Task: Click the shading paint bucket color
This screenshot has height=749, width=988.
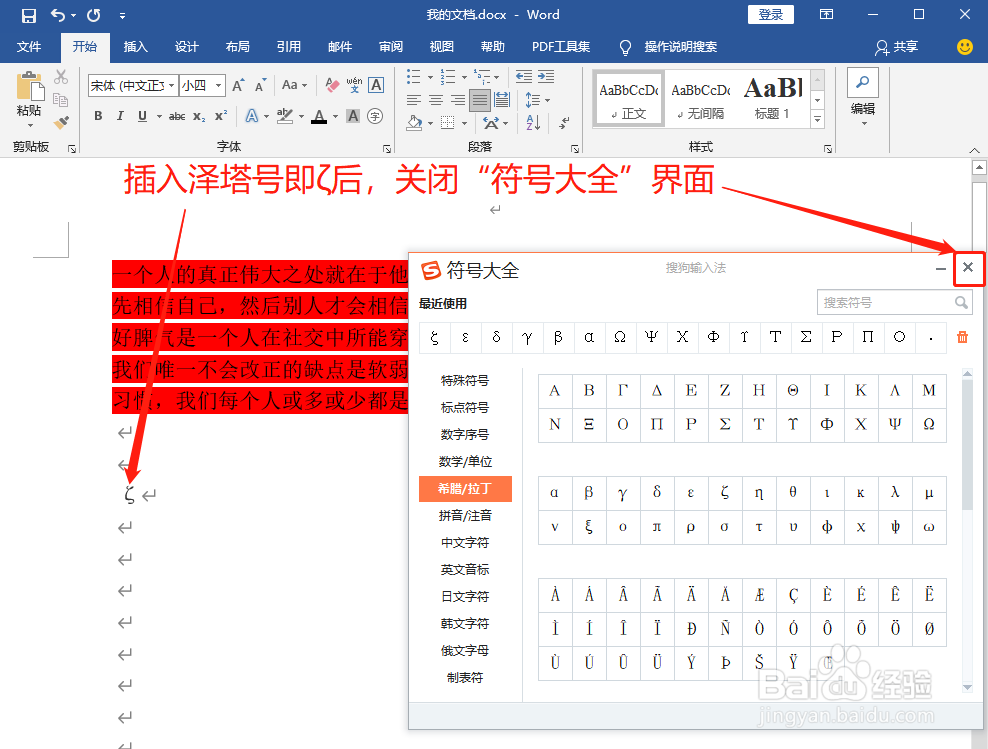Action: (414, 123)
